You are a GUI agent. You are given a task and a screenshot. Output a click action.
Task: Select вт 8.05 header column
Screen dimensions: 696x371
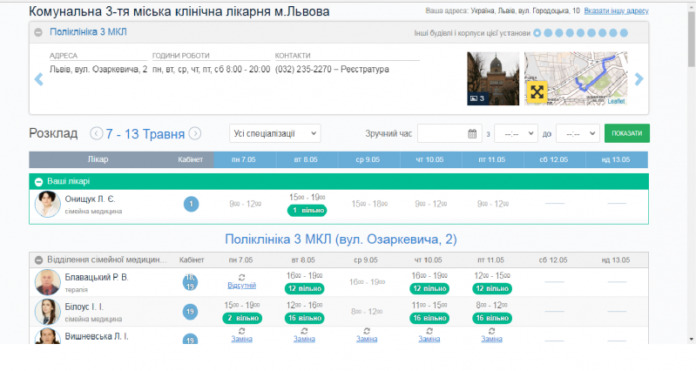[x=307, y=160]
